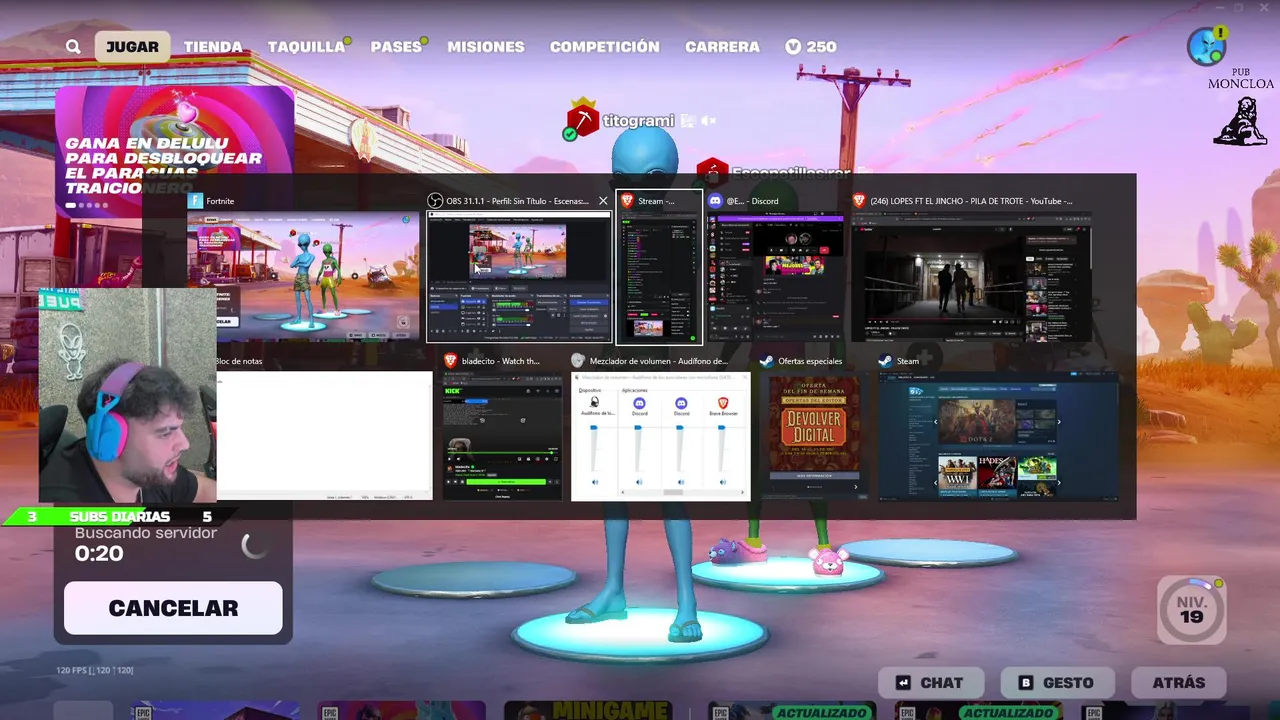Select the OBS 31.1.1 window thumbnail
This screenshot has height=720, width=1280.
[x=519, y=277]
